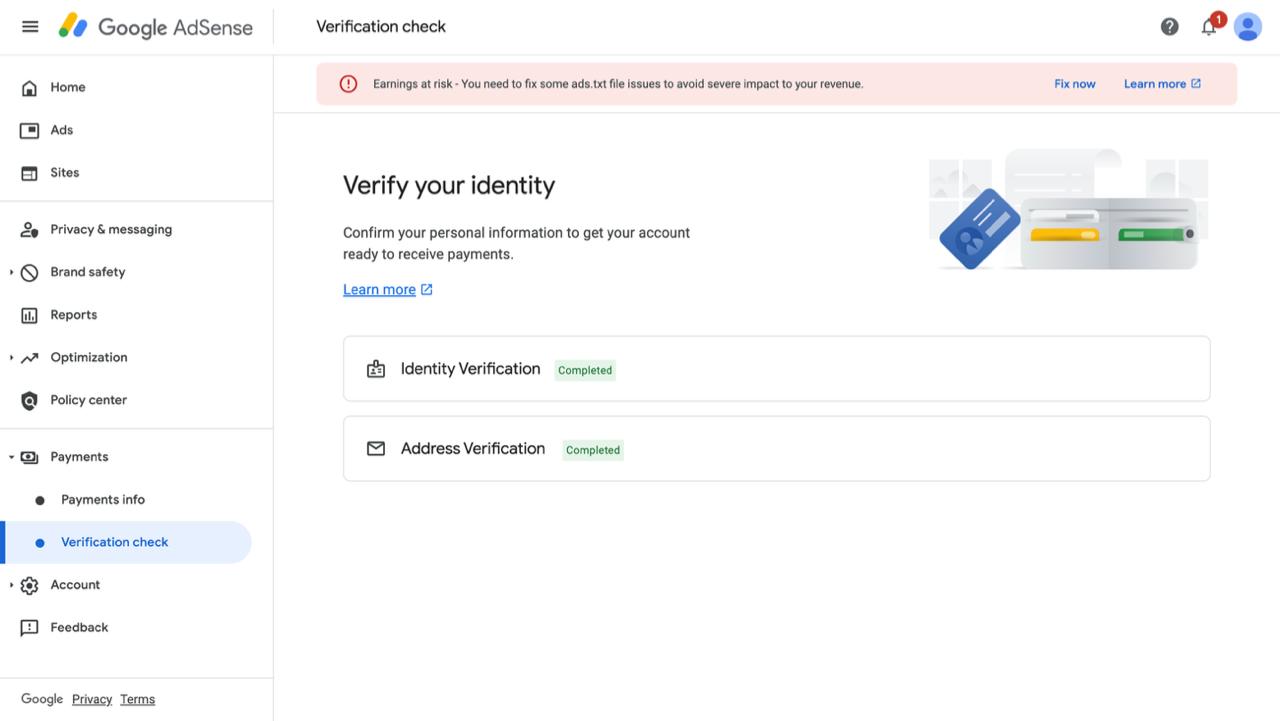The height and width of the screenshot is (721, 1280).
Task: Click the Sites icon in sidebar
Action: pos(30,173)
